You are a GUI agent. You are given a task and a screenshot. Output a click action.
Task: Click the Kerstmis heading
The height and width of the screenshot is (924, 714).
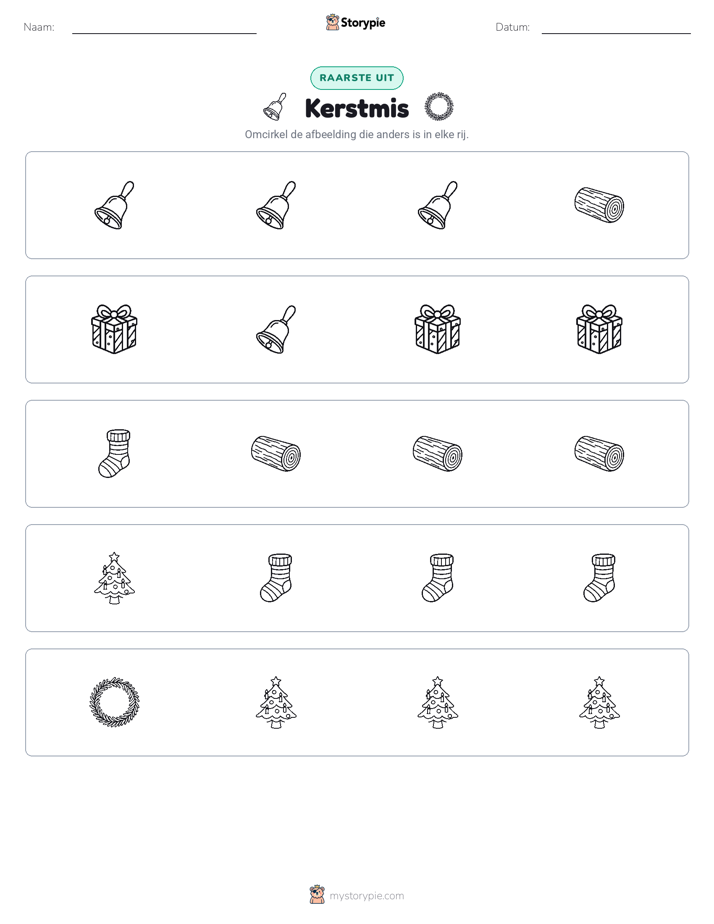(x=357, y=108)
